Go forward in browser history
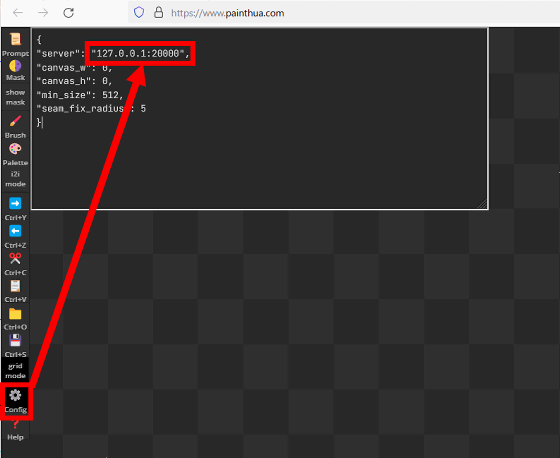Viewport: 560px width, 458px height. (x=43, y=13)
